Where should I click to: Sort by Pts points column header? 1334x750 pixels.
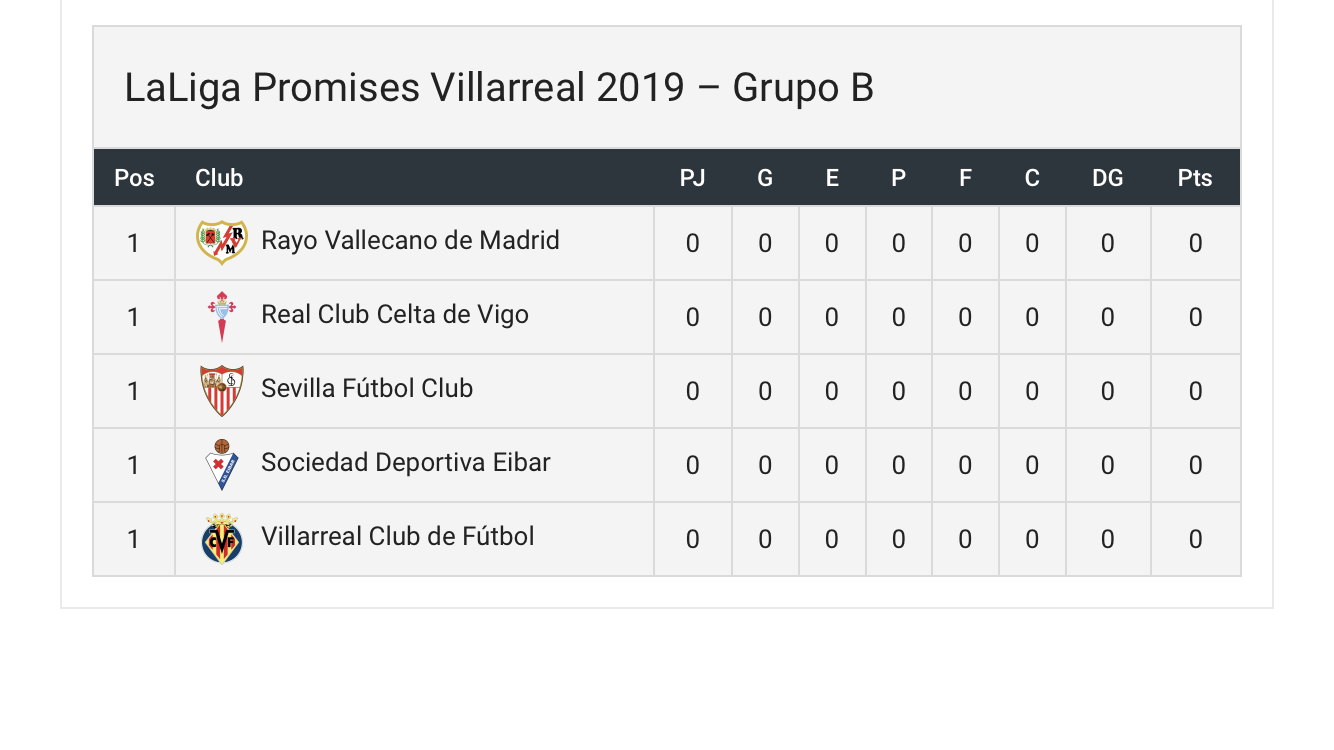click(x=1195, y=178)
